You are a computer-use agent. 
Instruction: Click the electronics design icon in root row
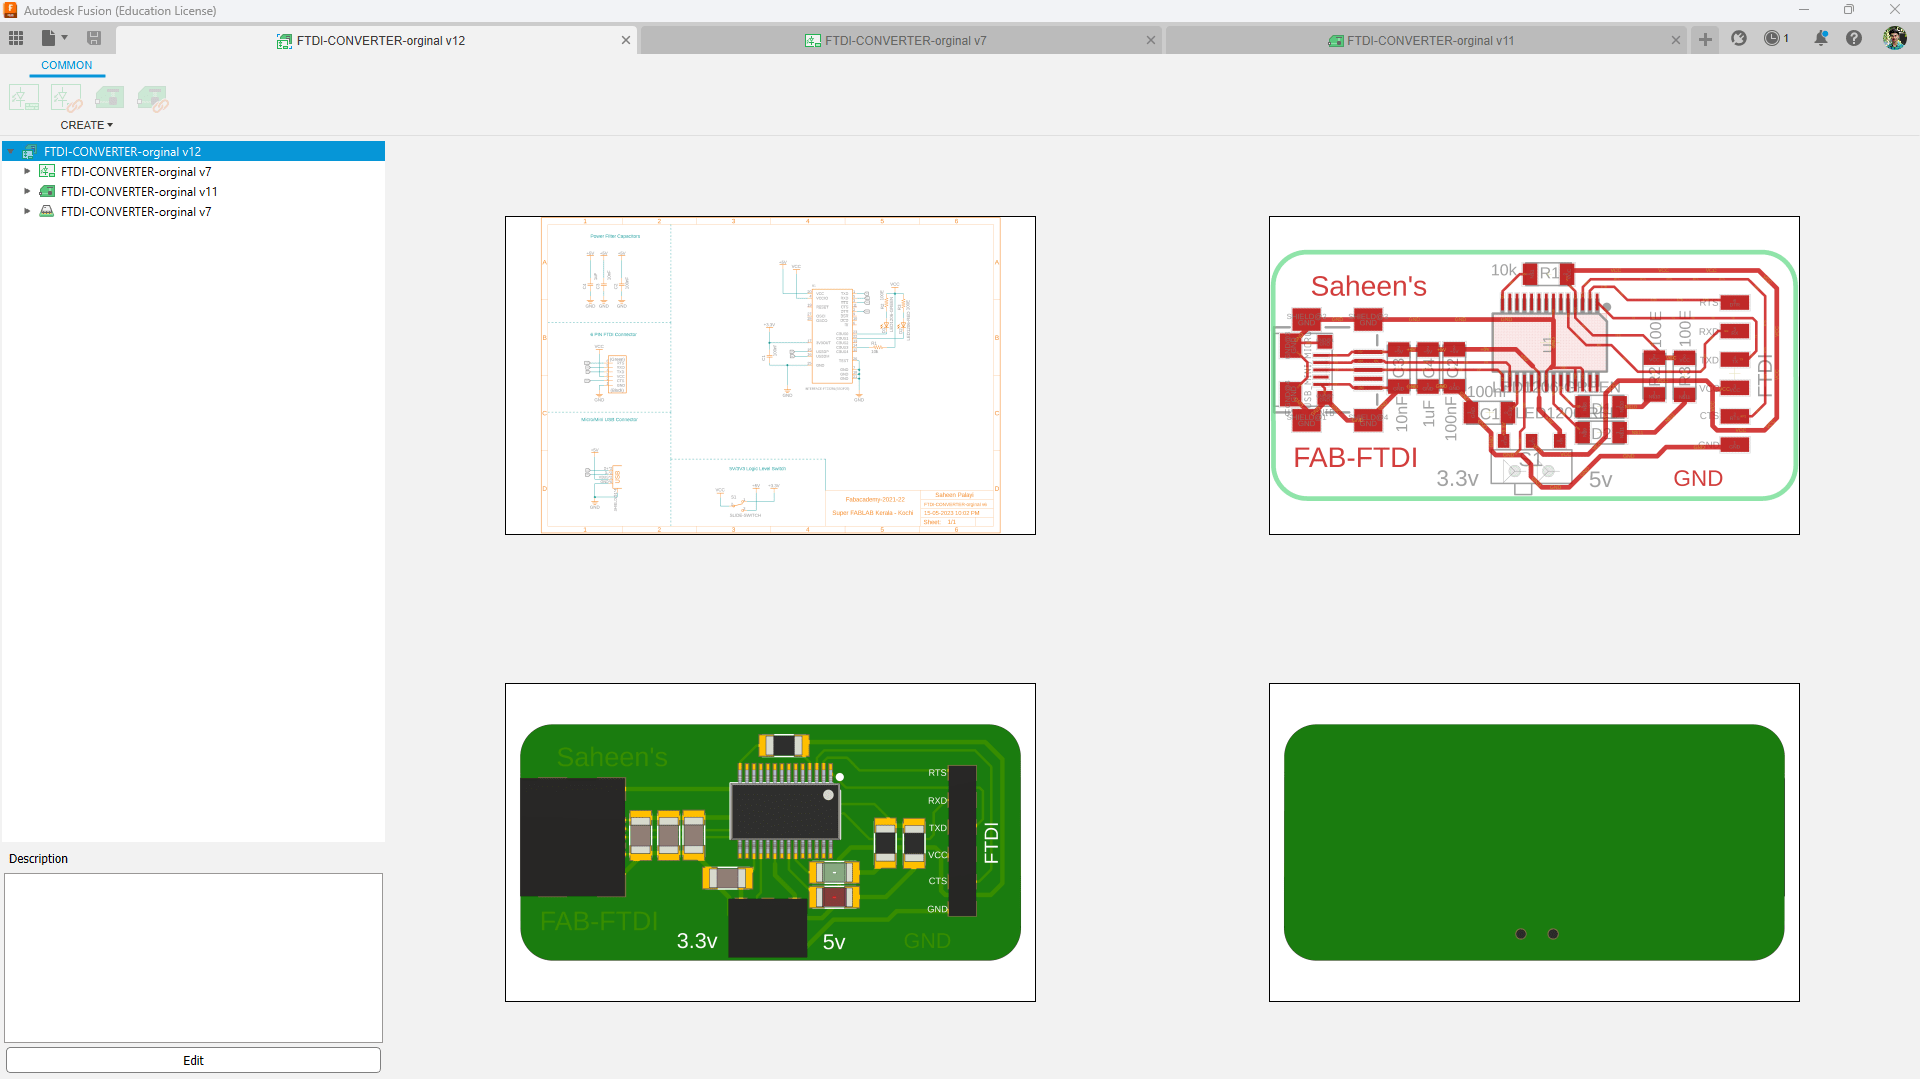click(30, 152)
